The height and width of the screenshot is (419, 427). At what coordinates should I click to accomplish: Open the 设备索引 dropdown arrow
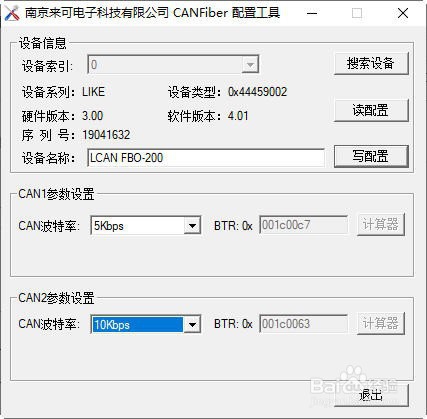pos(250,65)
